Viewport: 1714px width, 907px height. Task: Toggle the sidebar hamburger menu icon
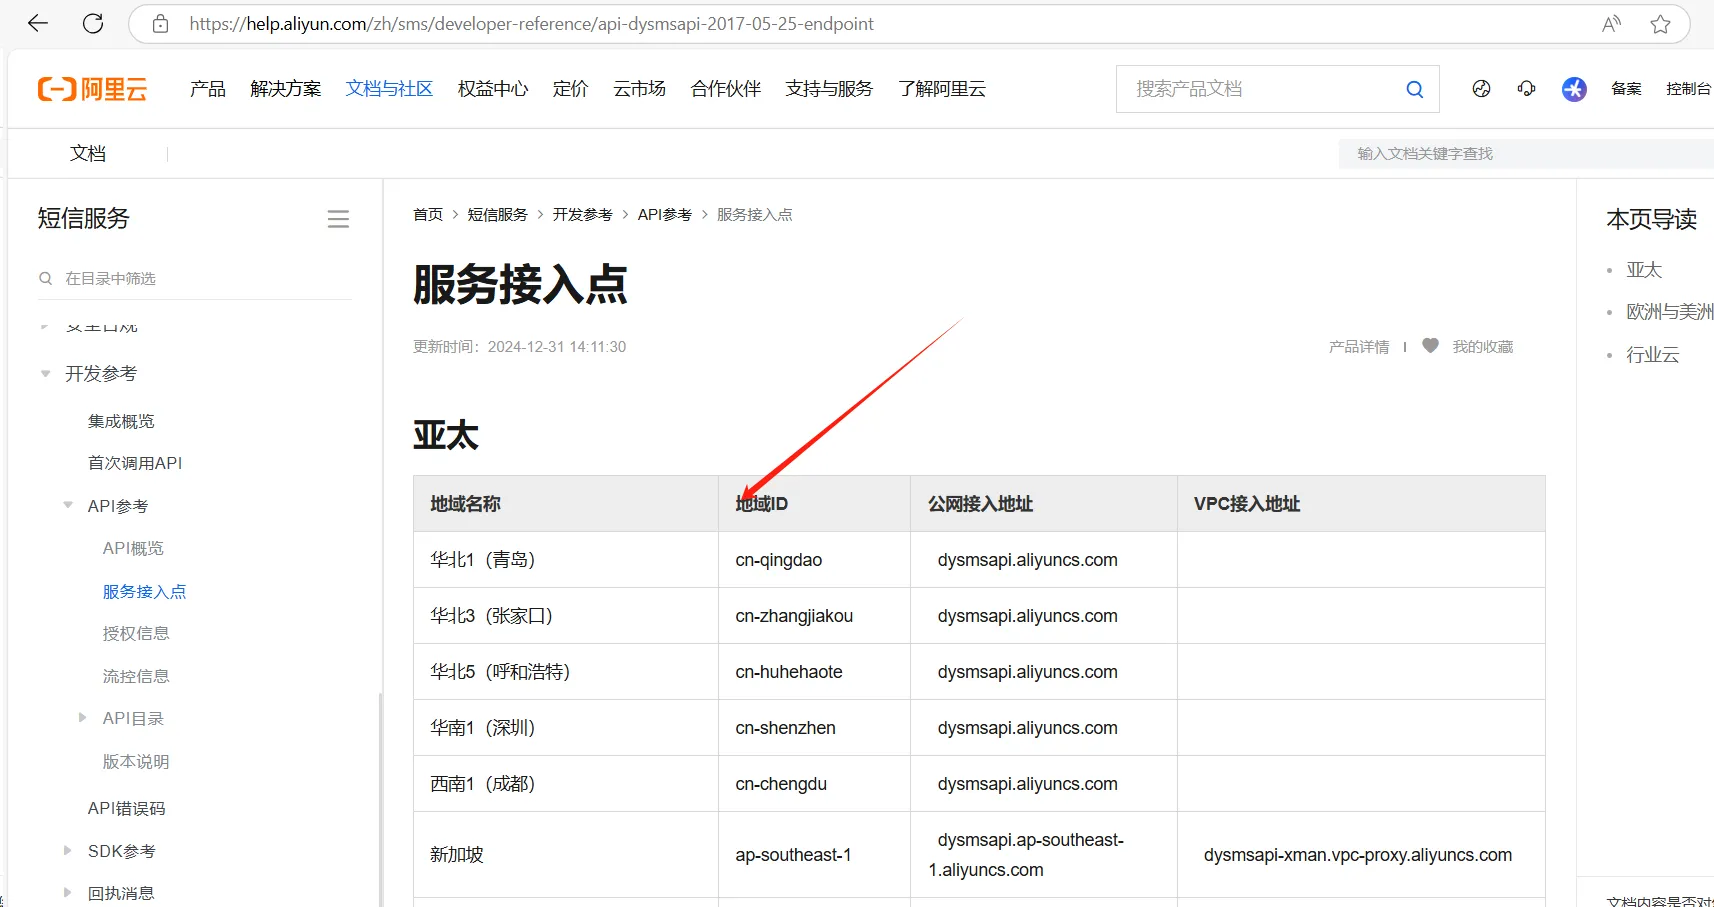(x=338, y=219)
